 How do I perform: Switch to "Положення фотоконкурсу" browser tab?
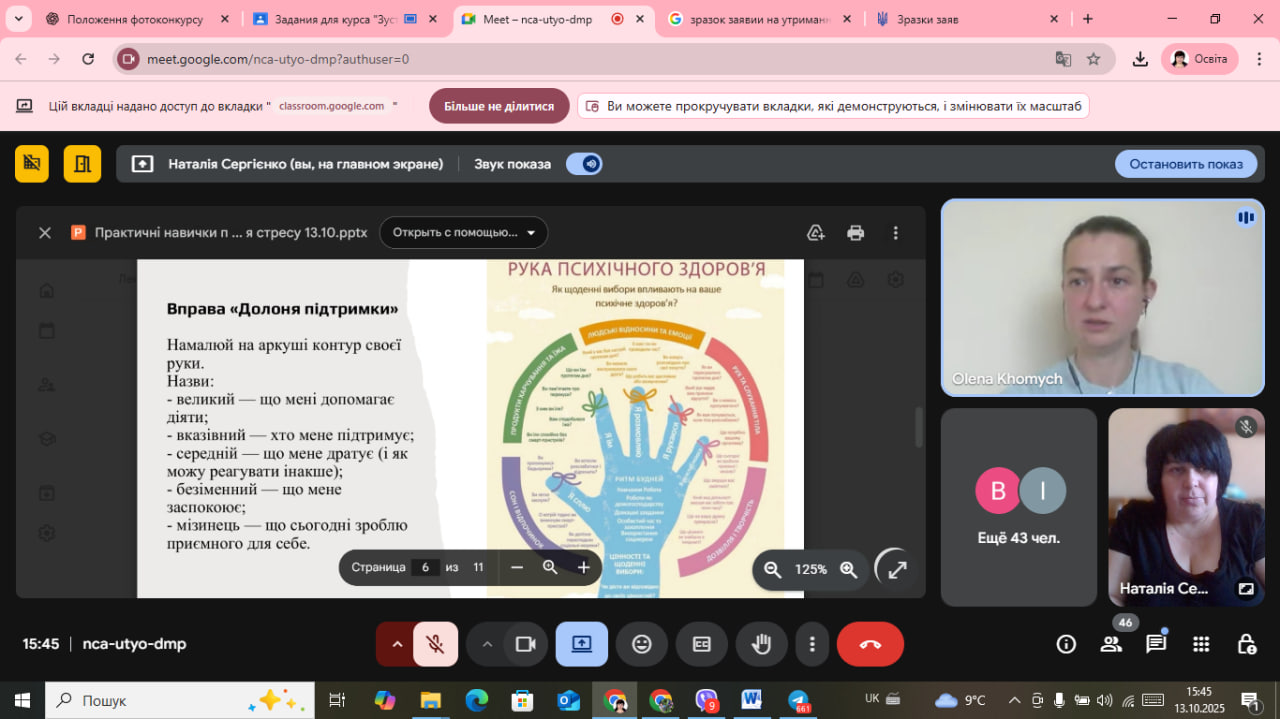pos(134,19)
